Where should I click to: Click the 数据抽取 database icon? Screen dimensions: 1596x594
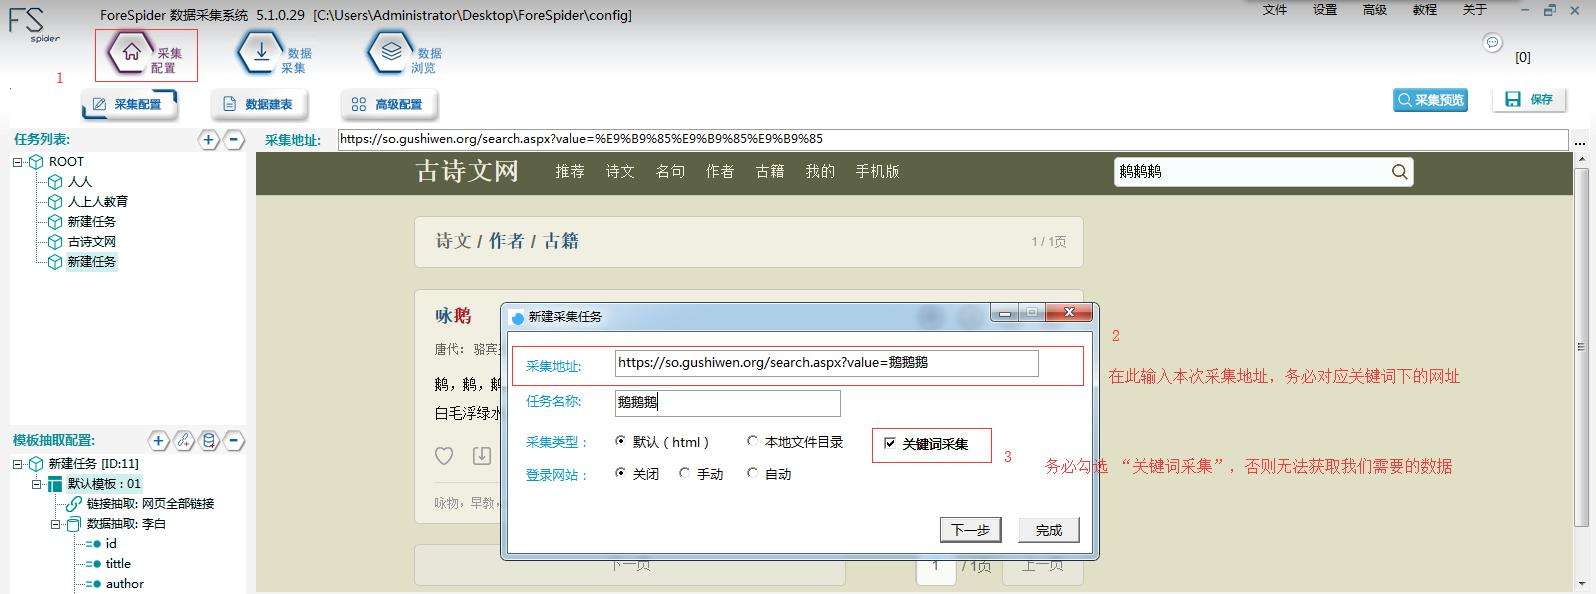pos(75,524)
